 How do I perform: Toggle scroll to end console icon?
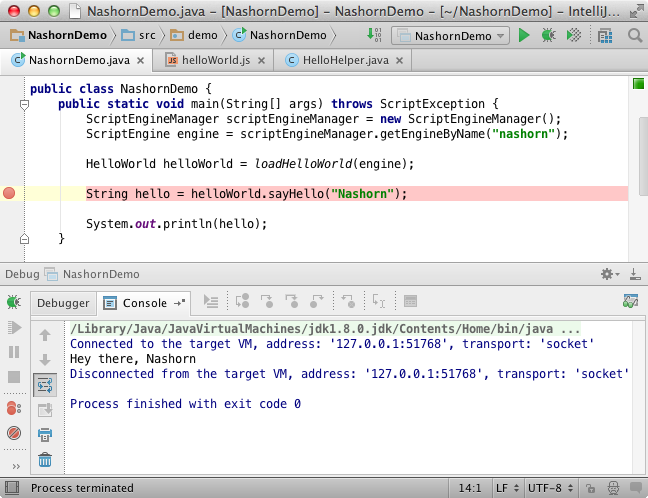pyautogui.click(x=45, y=410)
